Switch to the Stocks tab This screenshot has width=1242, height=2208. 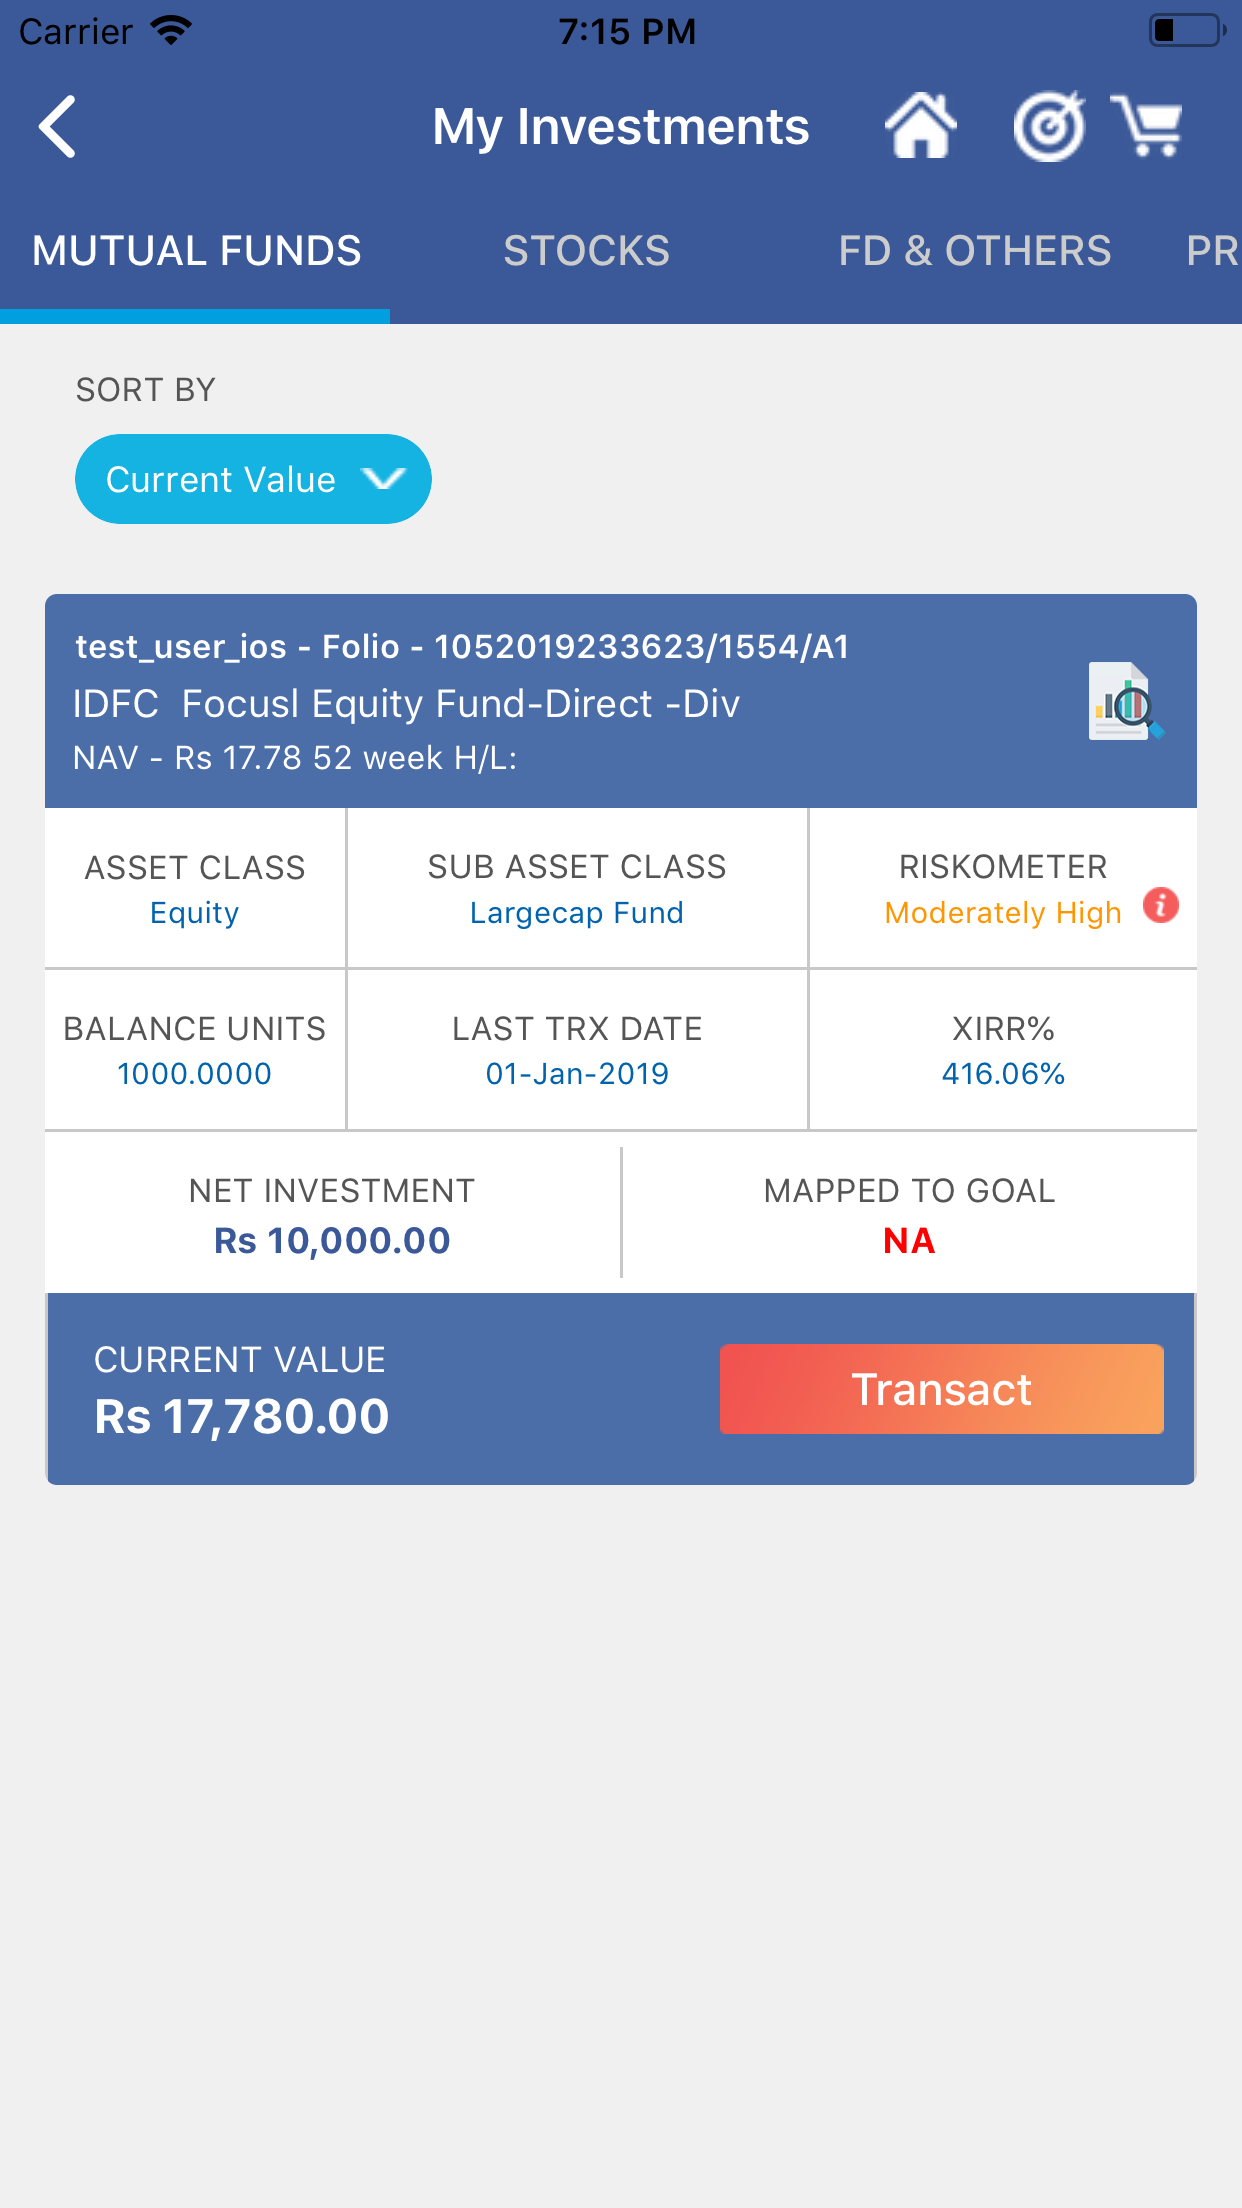tap(587, 251)
